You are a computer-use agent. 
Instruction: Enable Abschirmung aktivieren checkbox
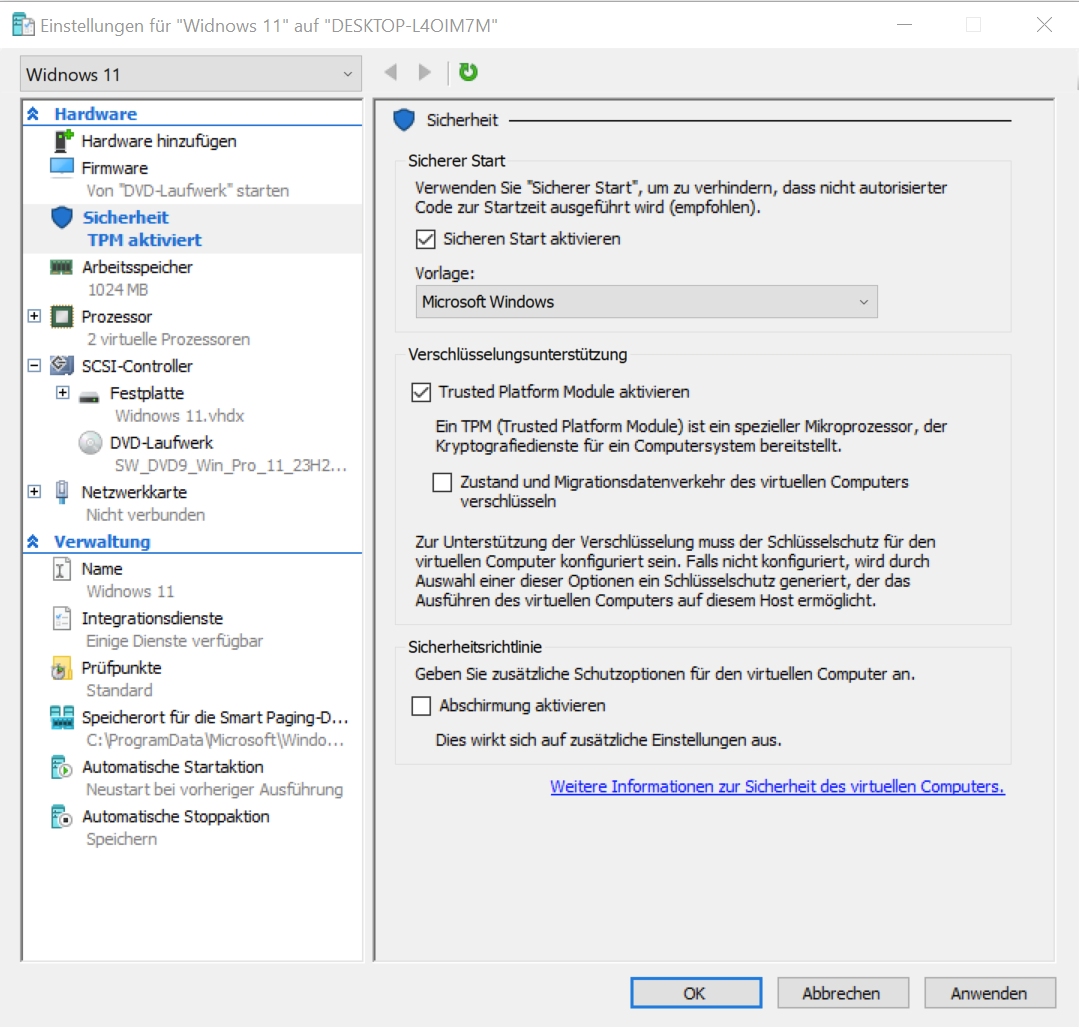(421, 706)
